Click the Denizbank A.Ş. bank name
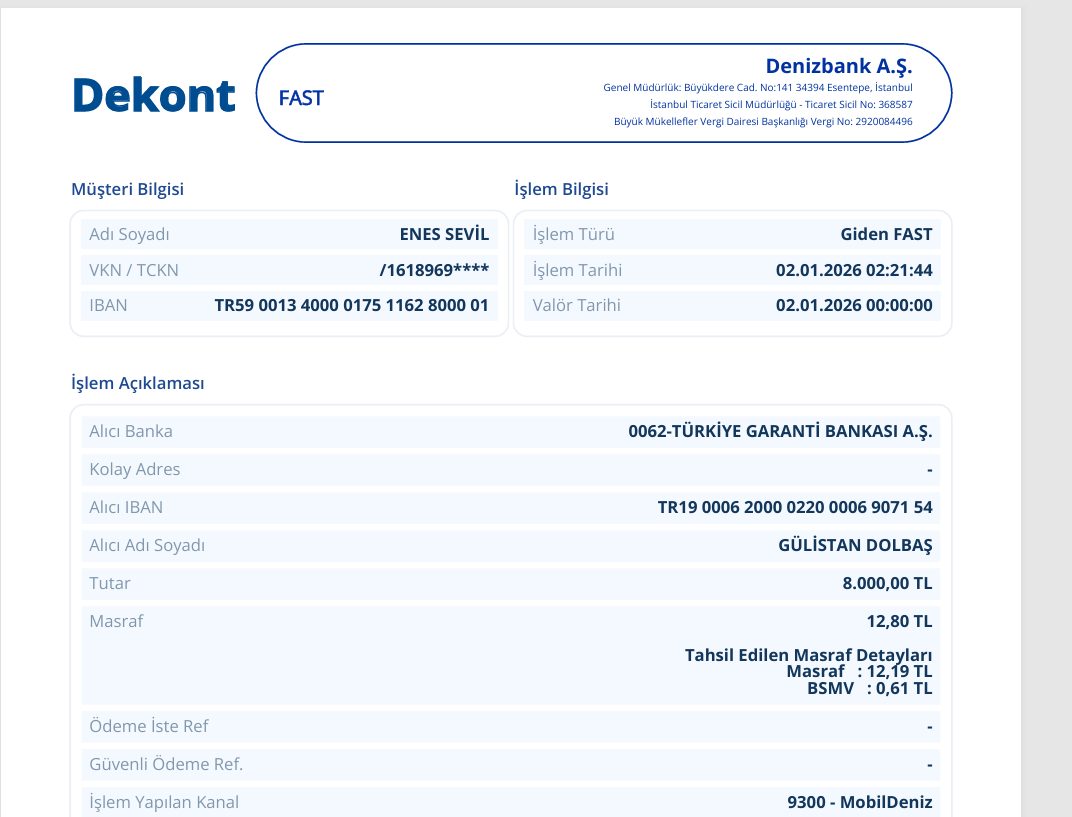Viewport: 1072px width, 817px height. [839, 66]
